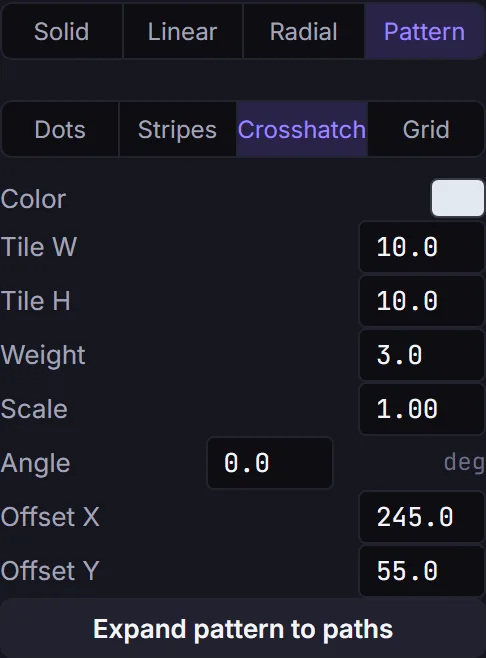Click the Angle label

pyautogui.click(x=35, y=464)
